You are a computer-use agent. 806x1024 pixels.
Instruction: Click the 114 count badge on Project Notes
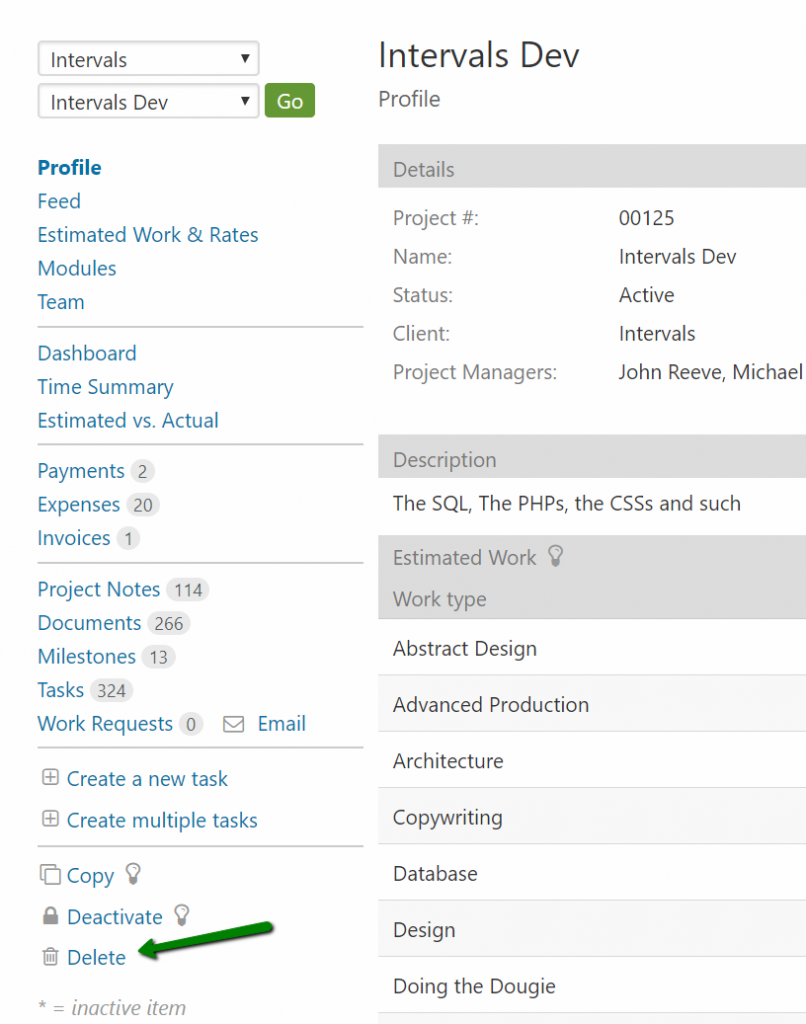pyautogui.click(x=188, y=590)
